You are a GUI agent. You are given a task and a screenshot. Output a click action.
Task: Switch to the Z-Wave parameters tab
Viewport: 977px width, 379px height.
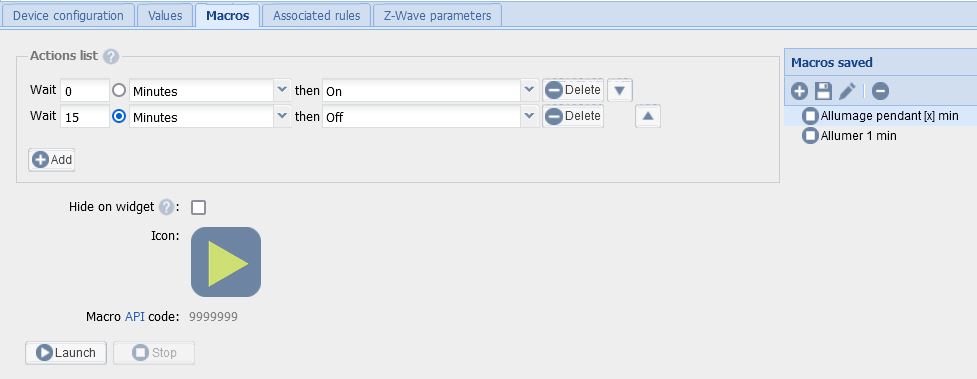tap(437, 16)
